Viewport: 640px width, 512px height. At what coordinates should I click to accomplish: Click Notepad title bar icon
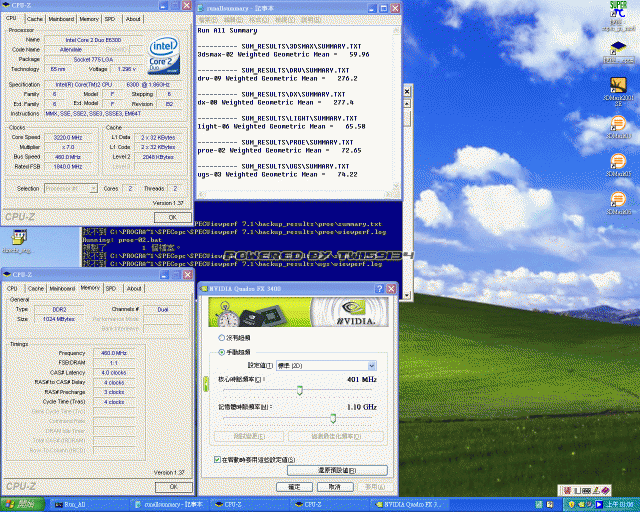(201, 8)
